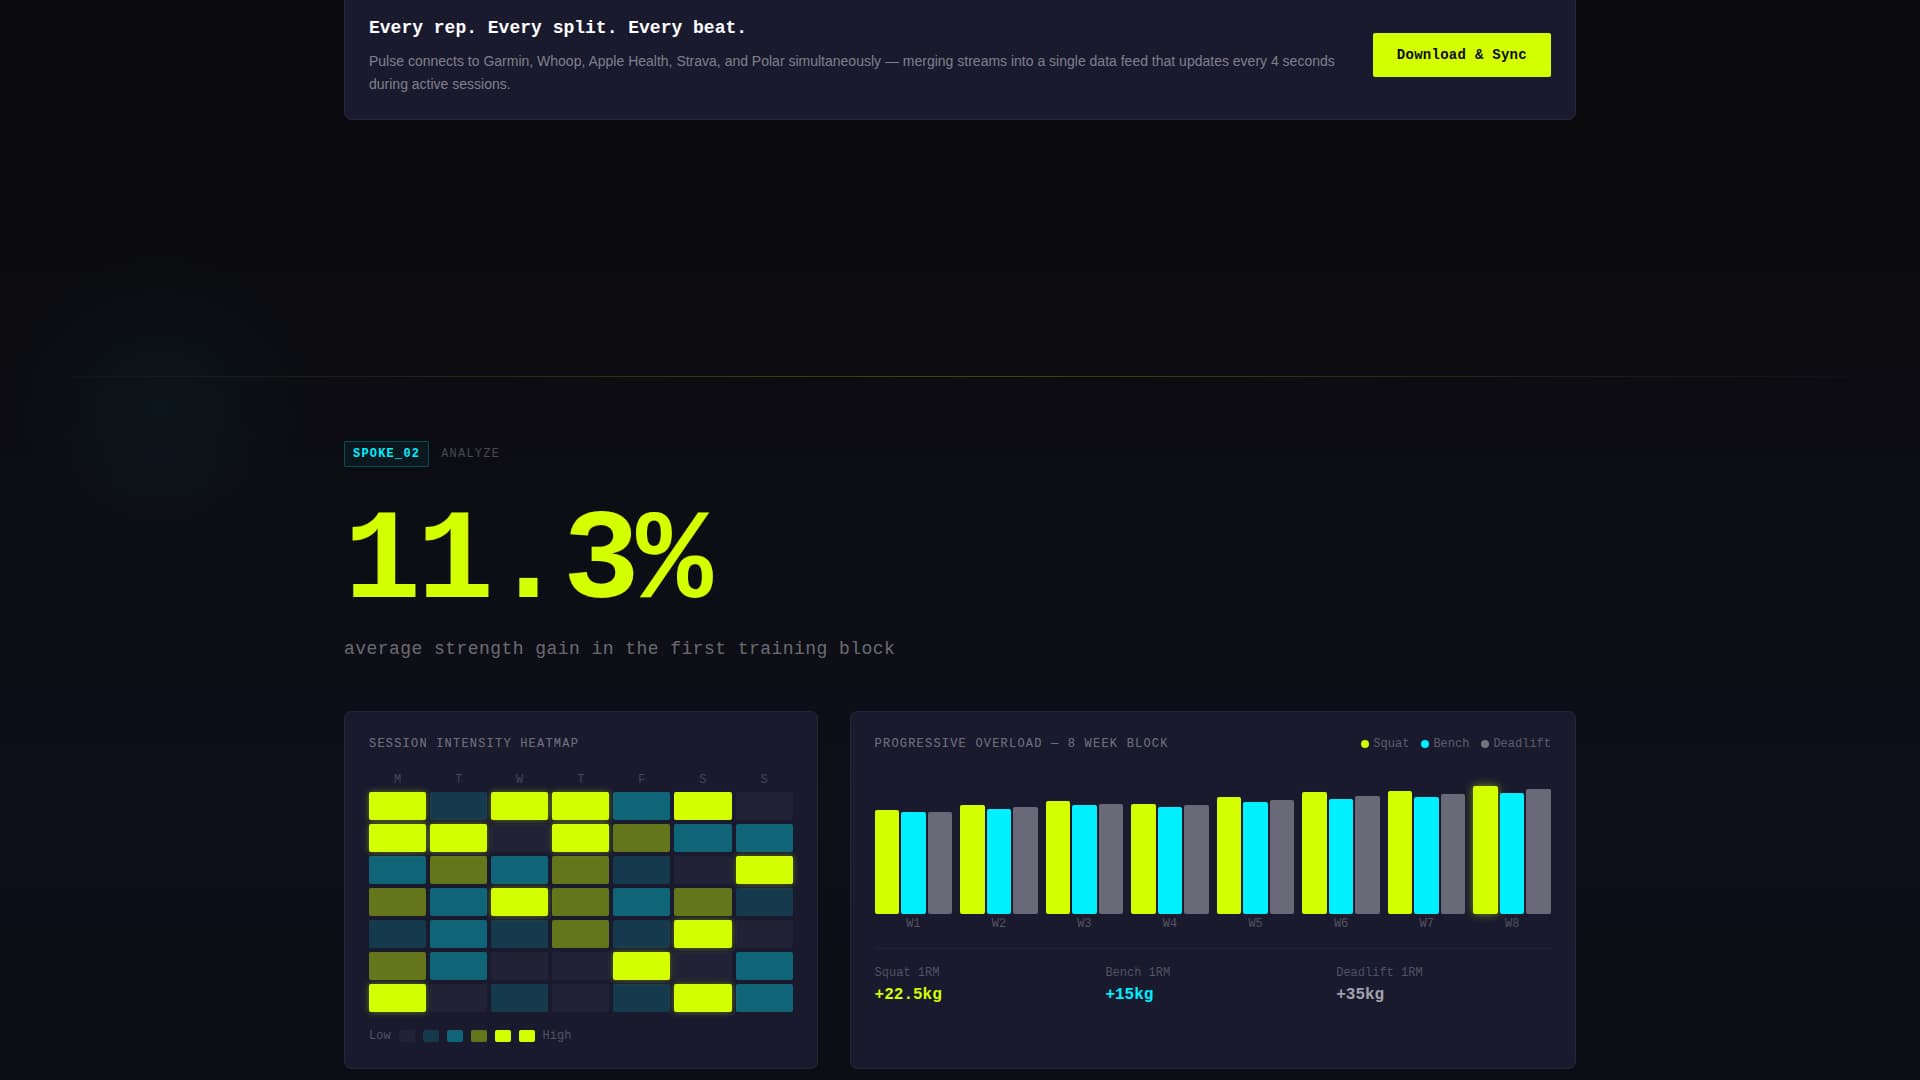Click the Squat 1RM label
Image resolution: width=1920 pixels, height=1080 pixels.
[x=907, y=972]
